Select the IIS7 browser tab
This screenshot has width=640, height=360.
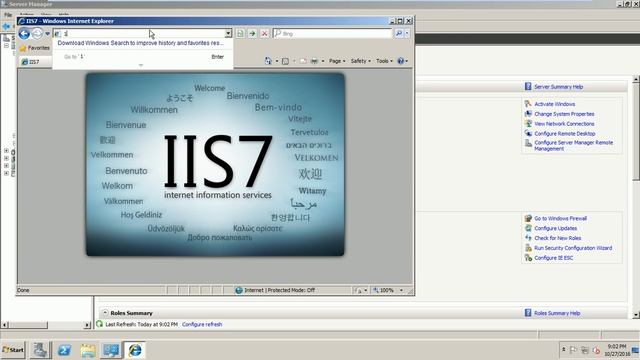(35, 62)
